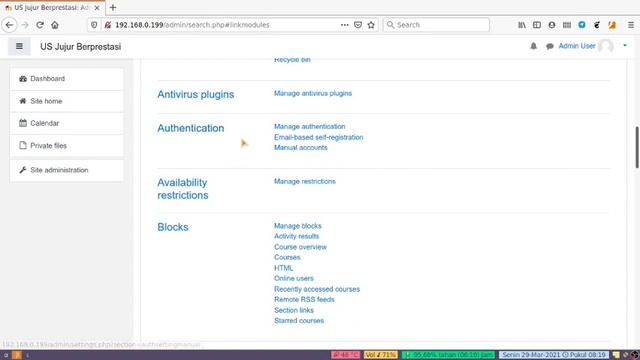Go back with the browser back arrow
The image size is (640, 360).
coord(9,25)
